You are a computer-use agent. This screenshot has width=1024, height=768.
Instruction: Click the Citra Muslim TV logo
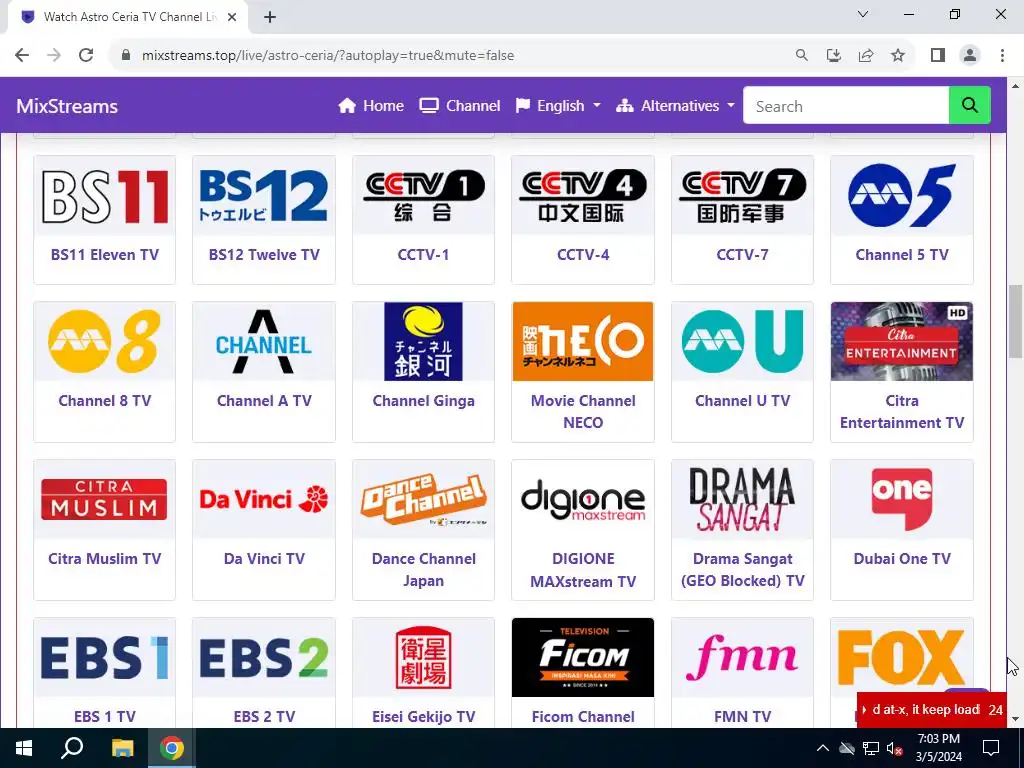(104, 500)
